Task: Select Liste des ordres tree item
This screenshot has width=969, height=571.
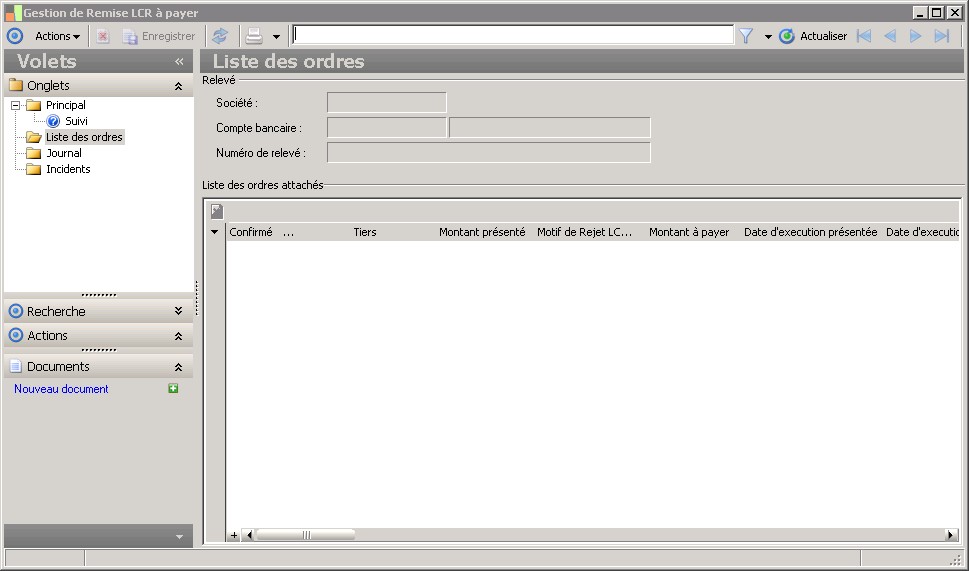Action: click(84, 137)
